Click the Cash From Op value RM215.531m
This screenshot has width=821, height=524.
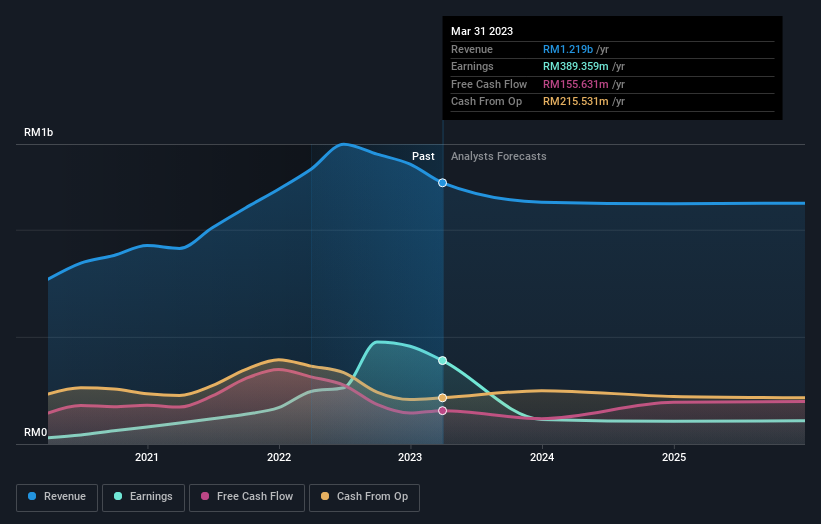[x=576, y=102]
